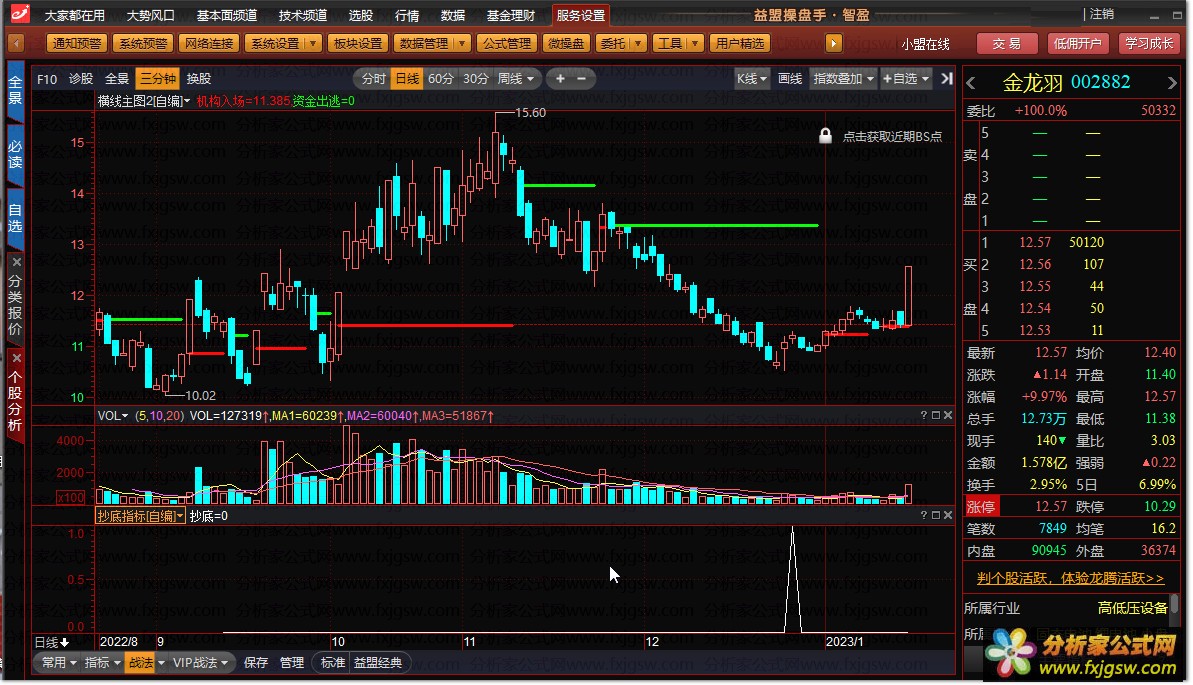Expand 指标 dropdown at bottom

coord(102,662)
